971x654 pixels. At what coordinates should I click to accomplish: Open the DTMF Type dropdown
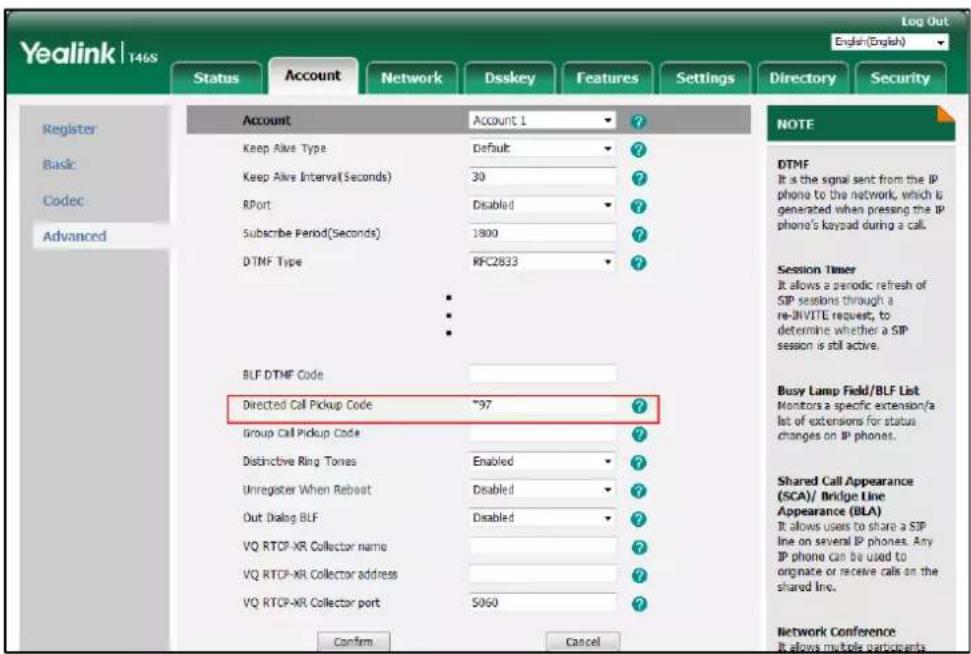click(542, 262)
